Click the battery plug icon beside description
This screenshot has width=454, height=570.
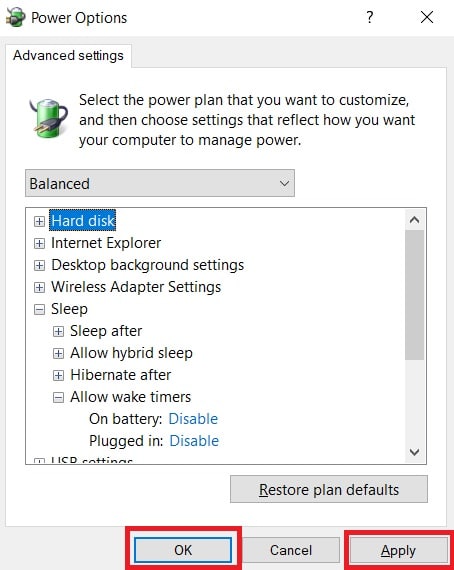point(48,119)
